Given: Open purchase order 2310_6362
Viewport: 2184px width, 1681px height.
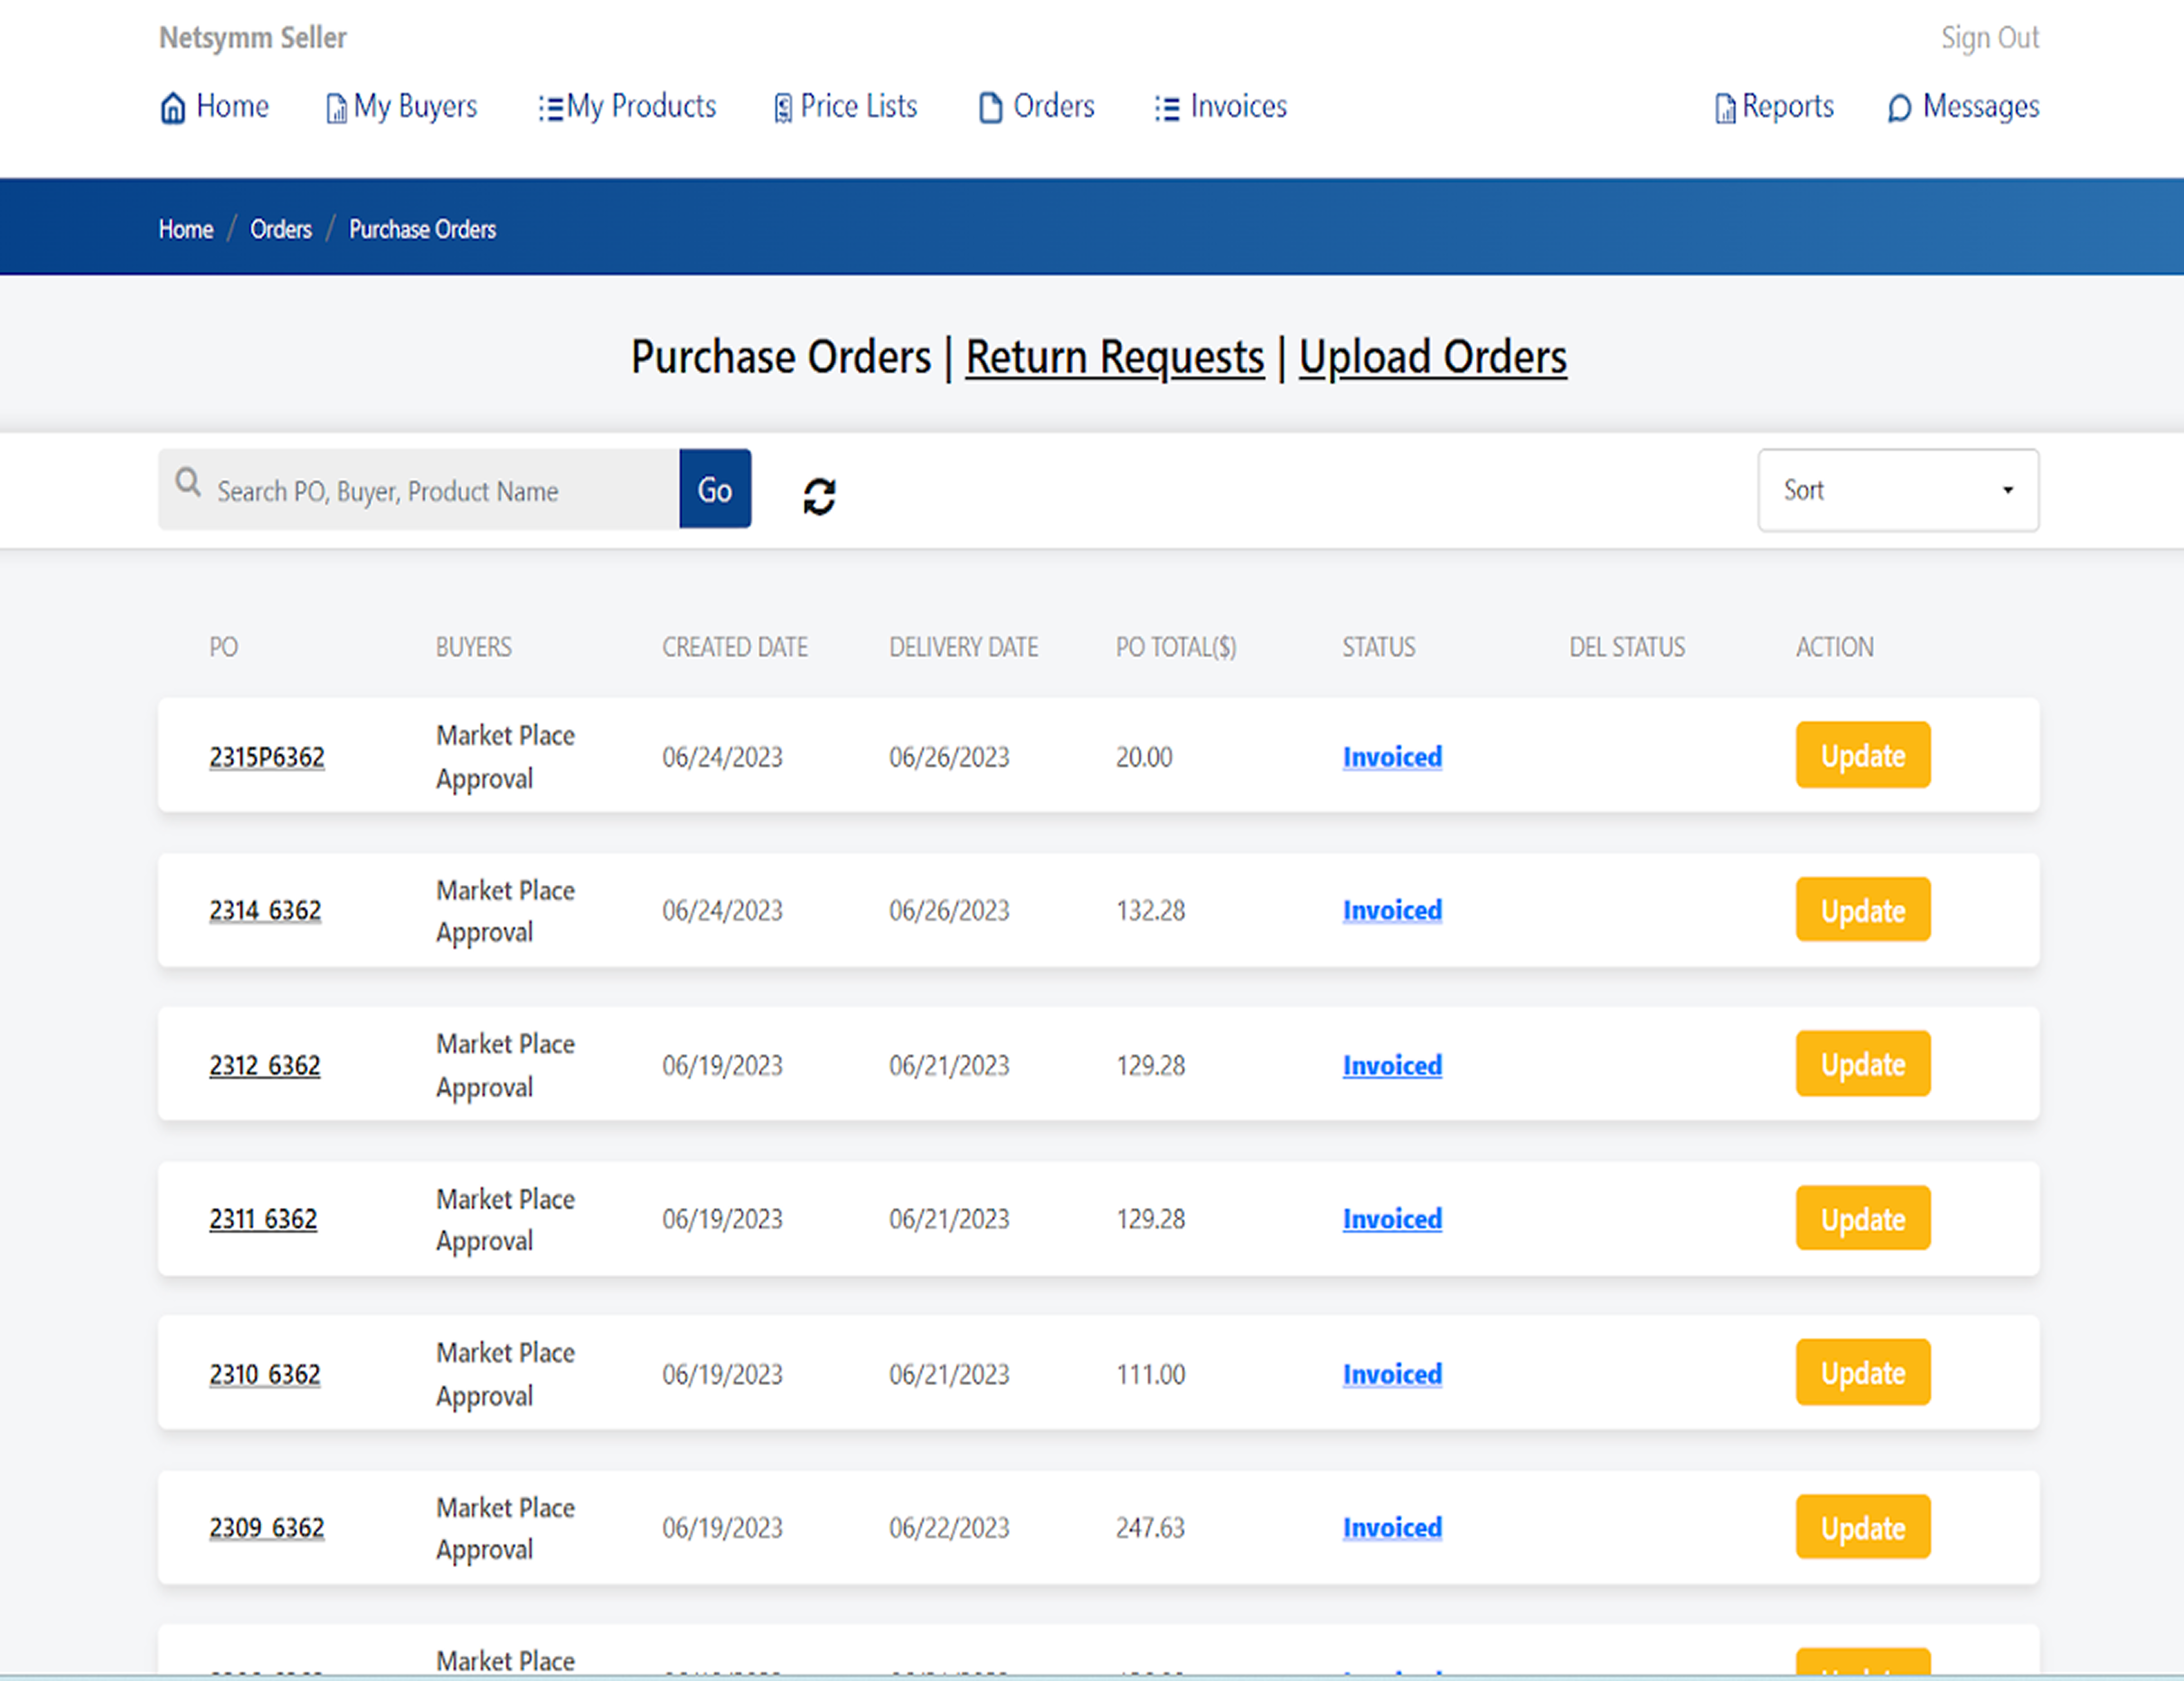Looking at the screenshot, I should 265,1375.
